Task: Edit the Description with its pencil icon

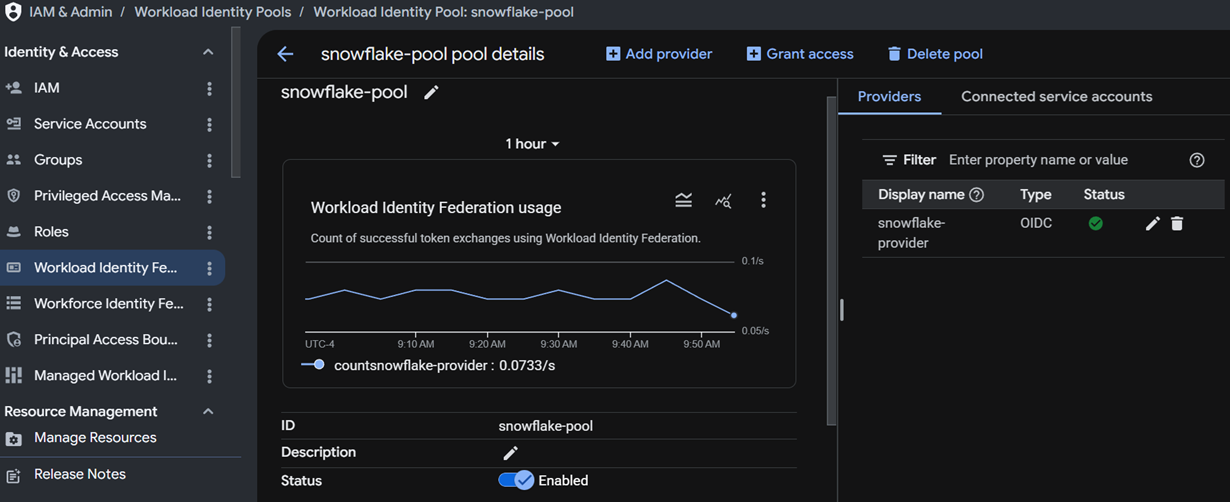Action: [x=510, y=453]
